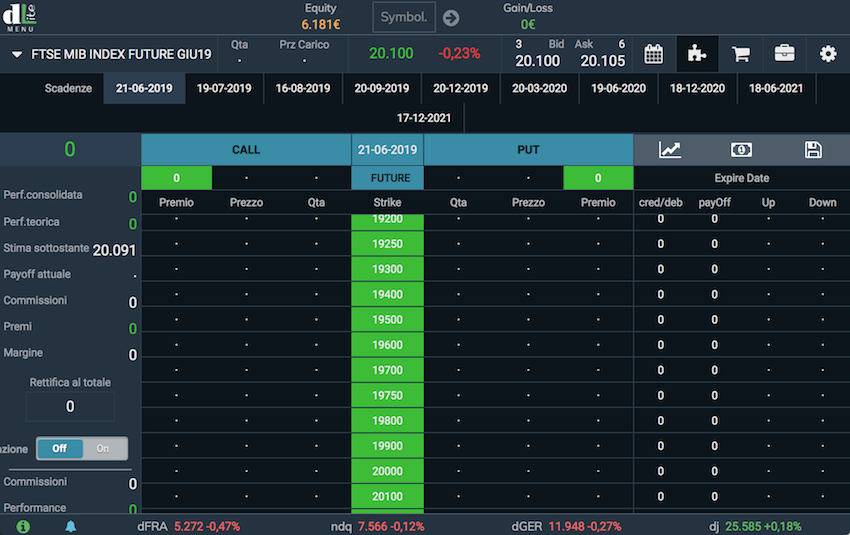Click the ndq index ticker
This screenshot has width=850, height=535.
378,526
